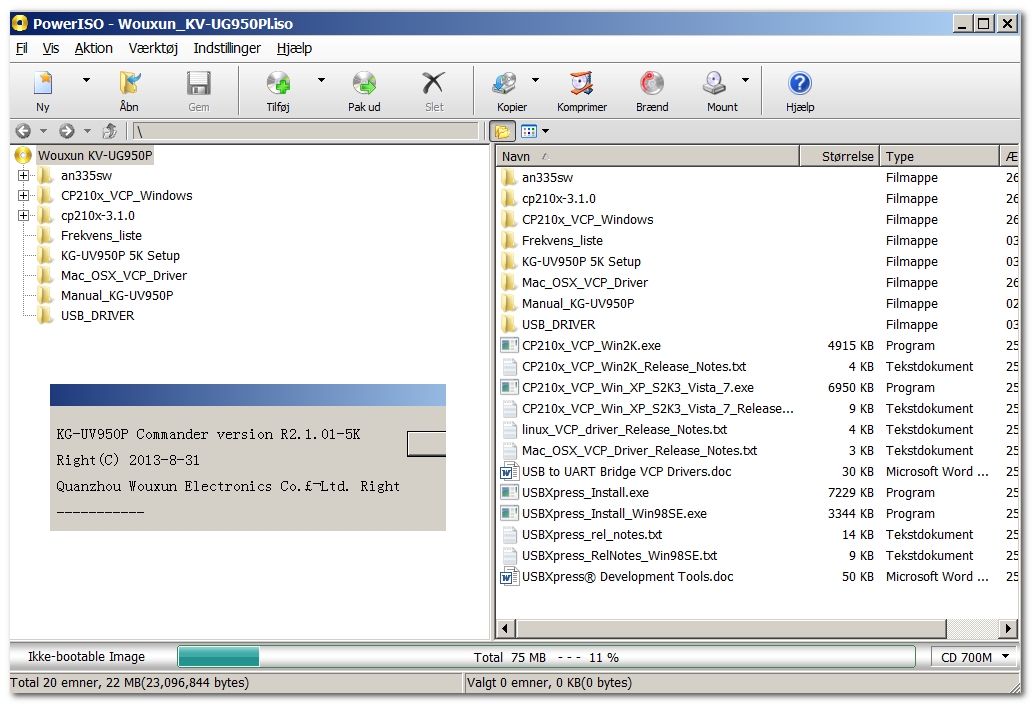Click the 4915 KB size cell
The width and height of the screenshot is (1032, 704).
tap(850, 345)
